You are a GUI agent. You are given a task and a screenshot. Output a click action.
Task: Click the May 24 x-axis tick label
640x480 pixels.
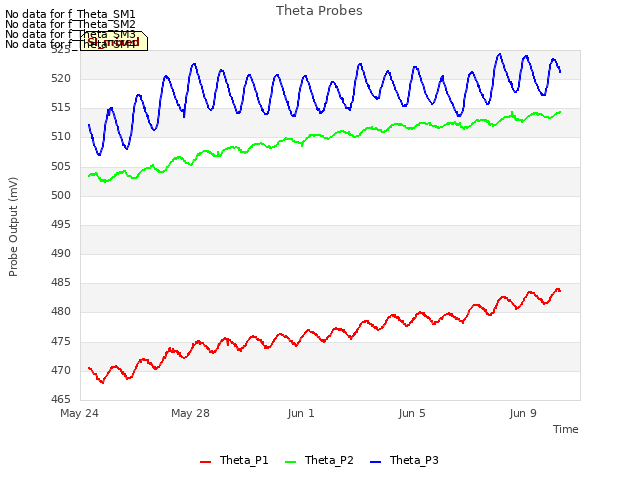[x=79, y=413]
